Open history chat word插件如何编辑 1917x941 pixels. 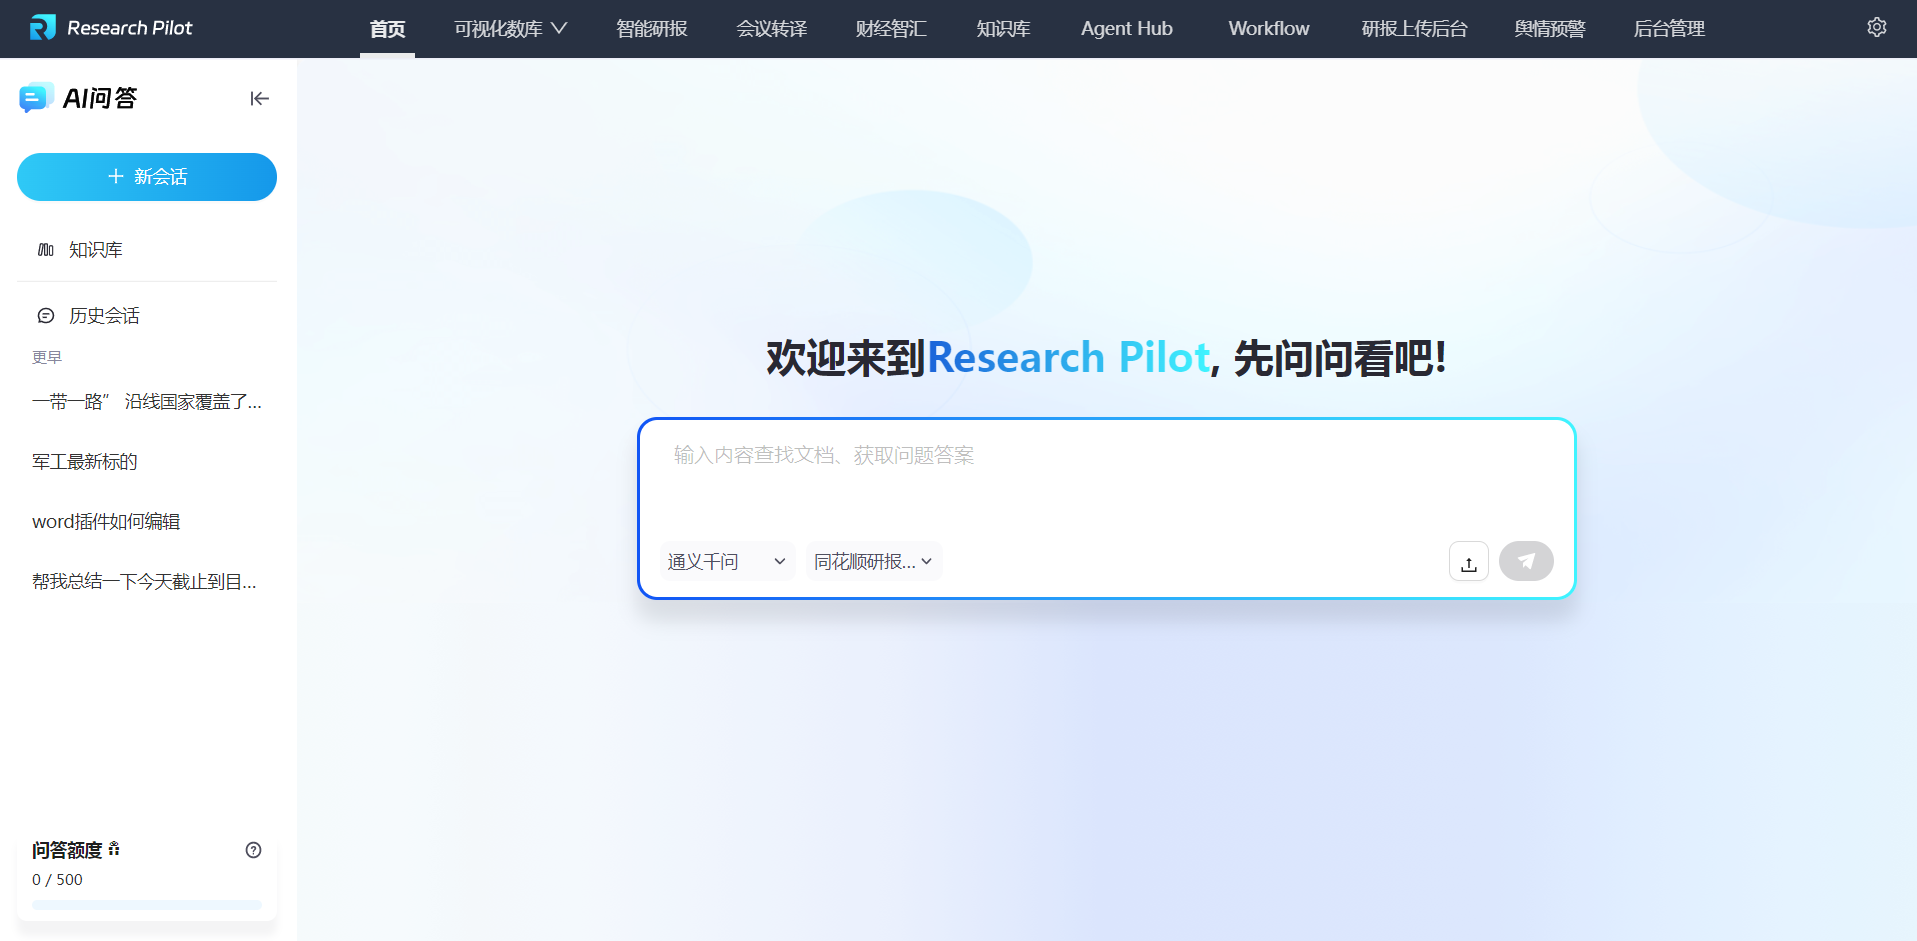click(x=106, y=522)
